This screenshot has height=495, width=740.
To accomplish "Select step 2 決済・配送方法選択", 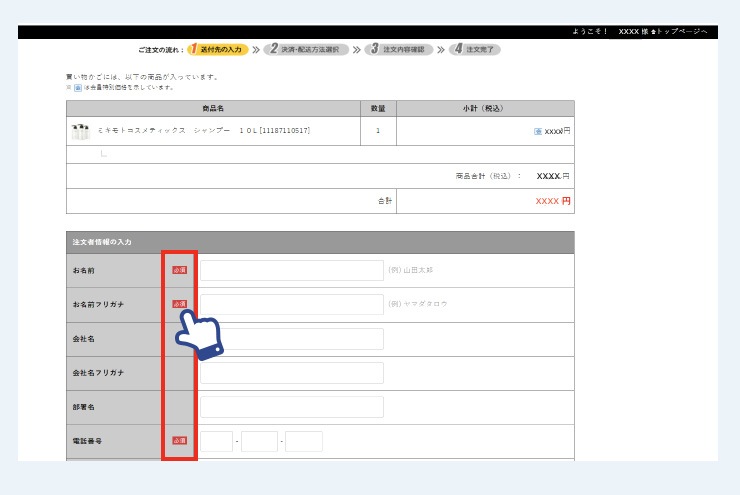I will click(306, 49).
